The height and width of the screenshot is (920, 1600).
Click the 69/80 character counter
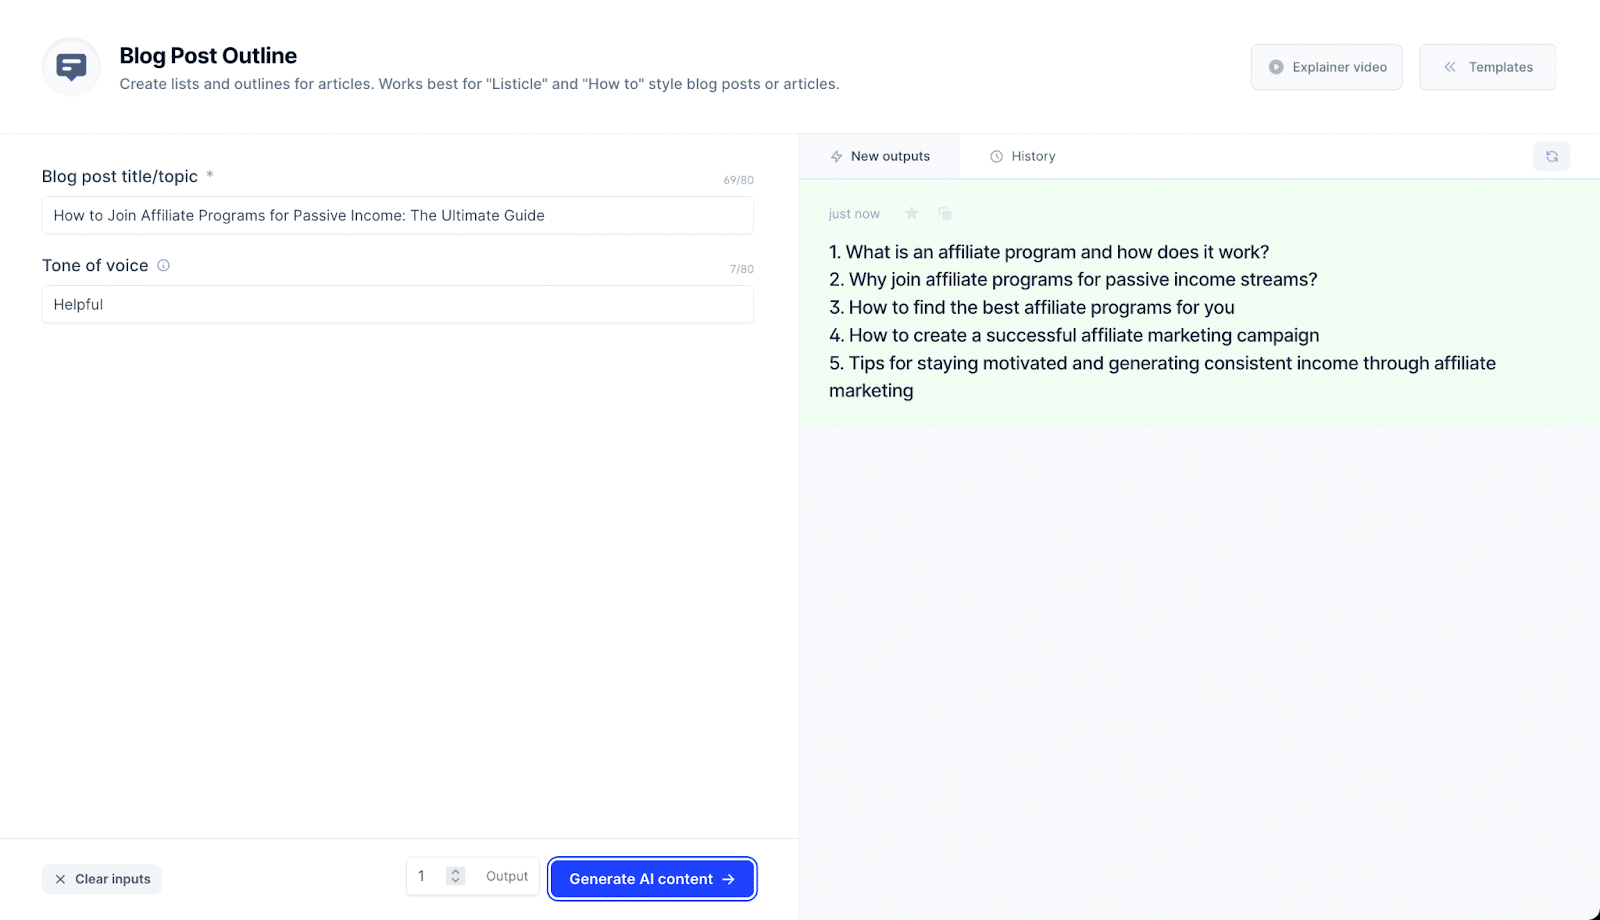(x=738, y=180)
